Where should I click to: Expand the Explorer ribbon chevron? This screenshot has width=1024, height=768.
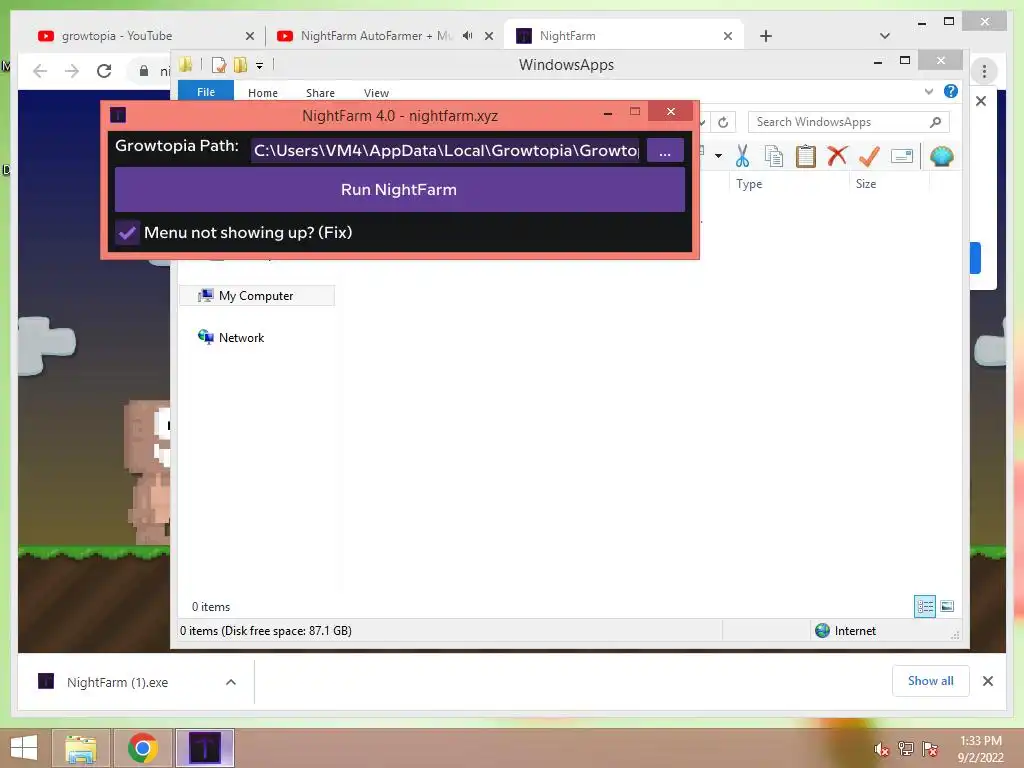pyautogui.click(x=929, y=91)
